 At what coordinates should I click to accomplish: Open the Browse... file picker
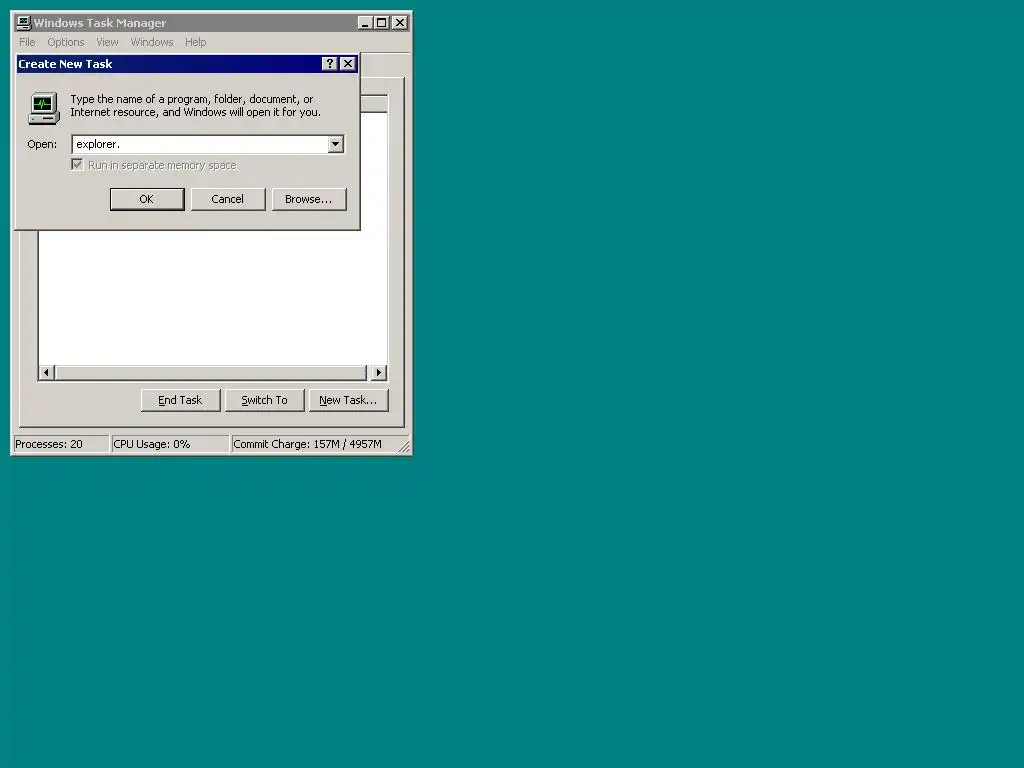tap(309, 199)
